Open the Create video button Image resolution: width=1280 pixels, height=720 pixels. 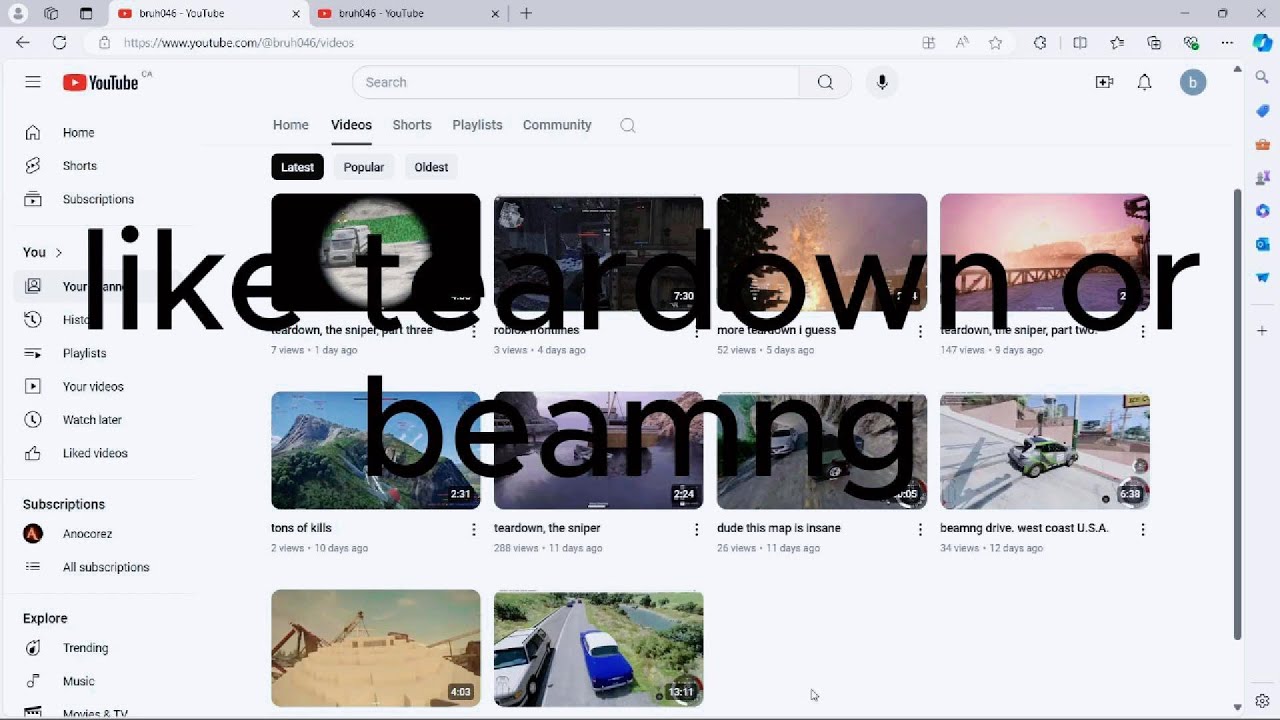pyautogui.click(x=1104, y=82)
